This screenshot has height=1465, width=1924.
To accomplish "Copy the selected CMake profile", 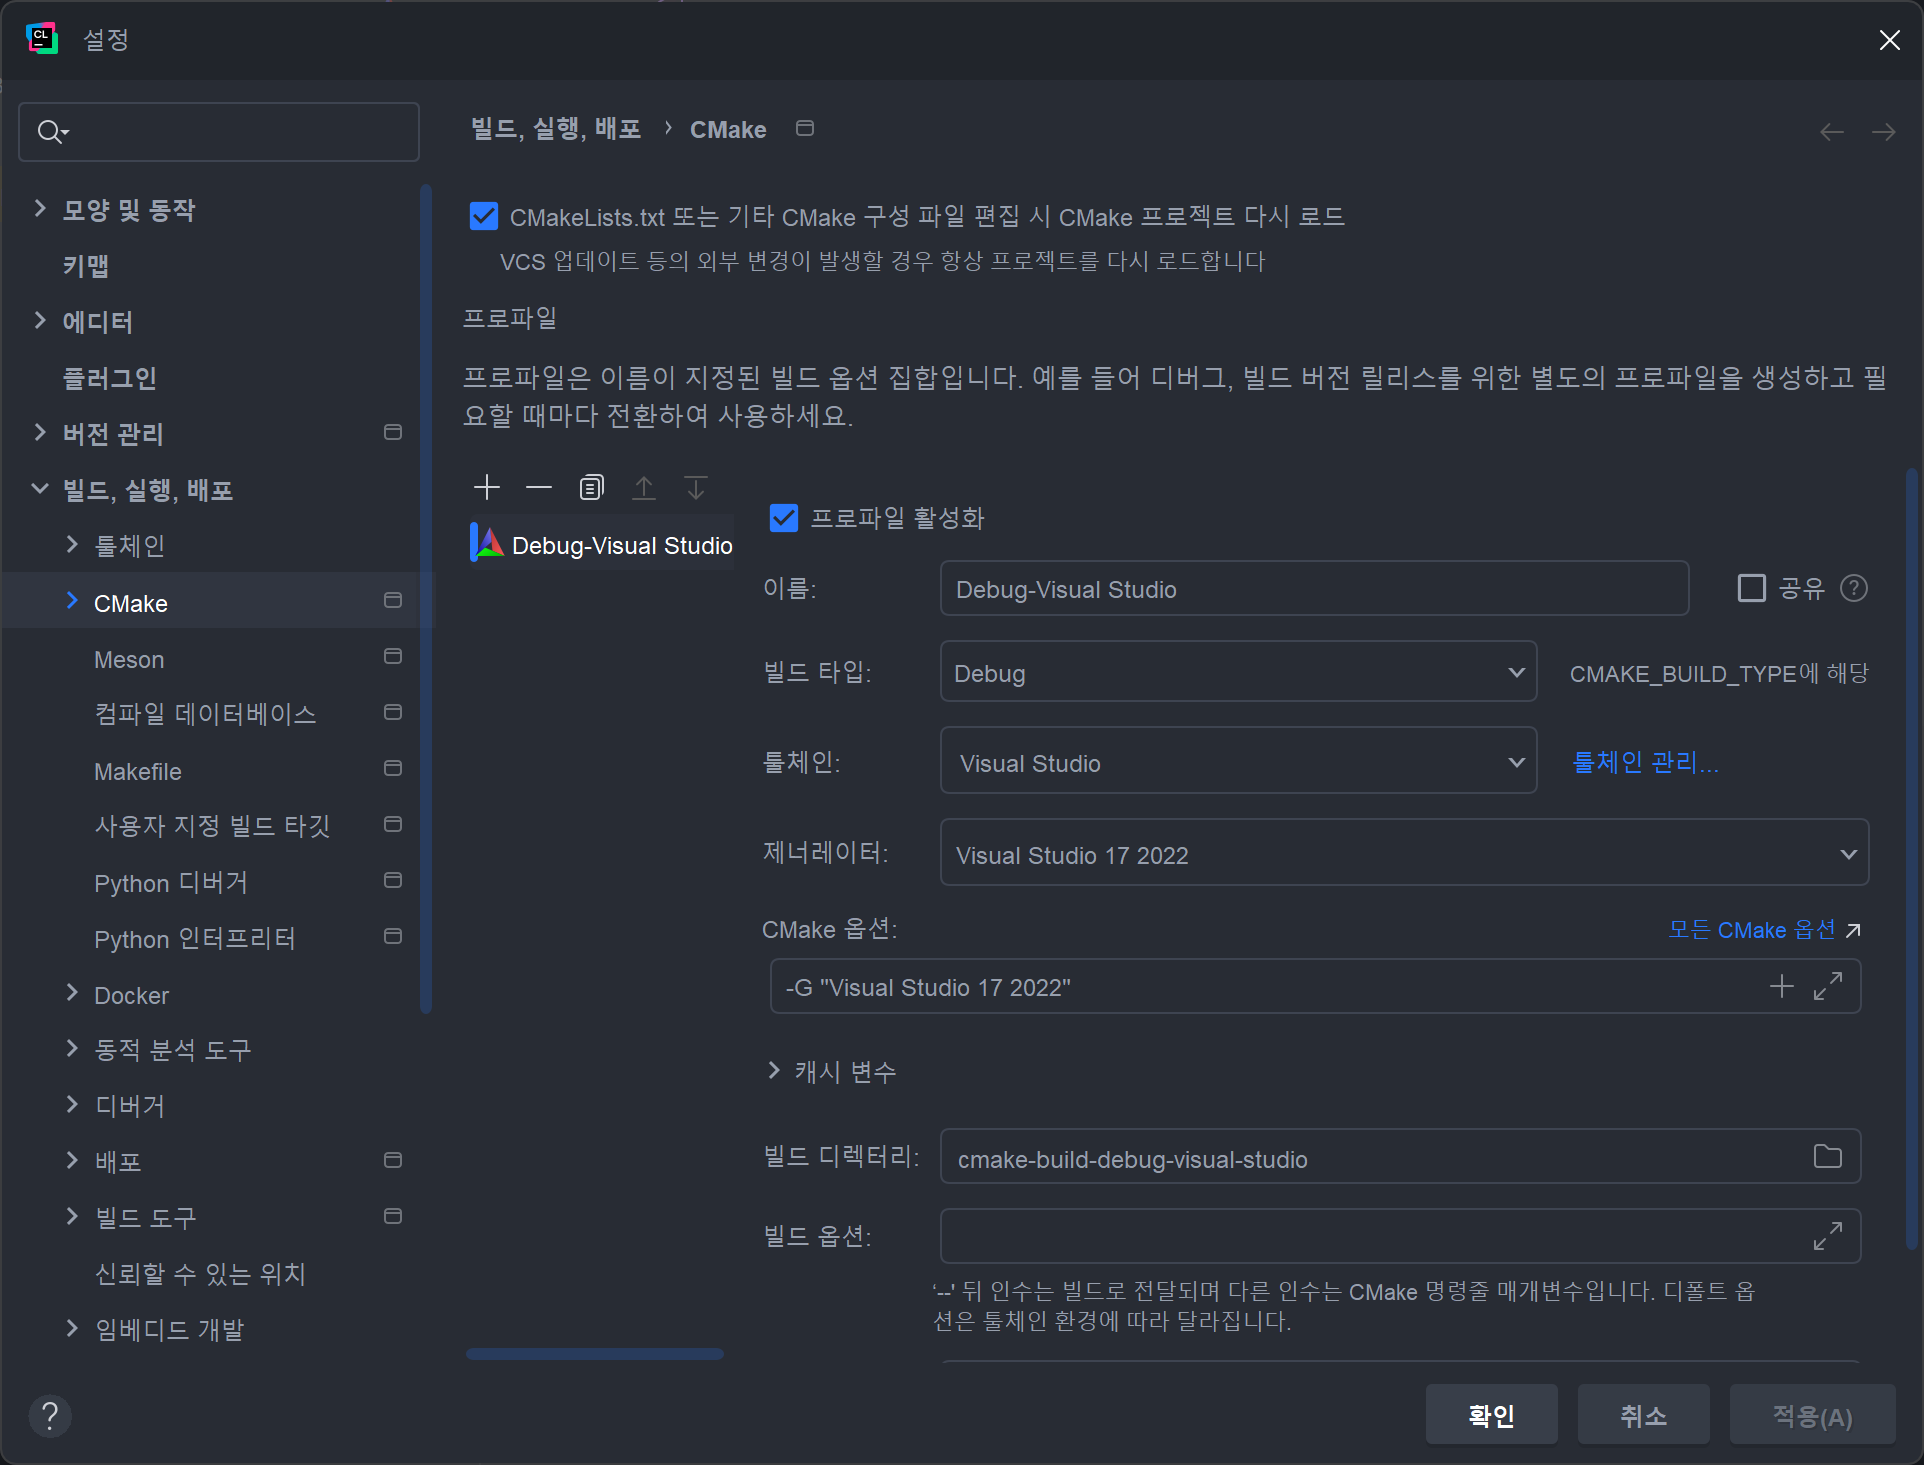I will coord(591,487).
